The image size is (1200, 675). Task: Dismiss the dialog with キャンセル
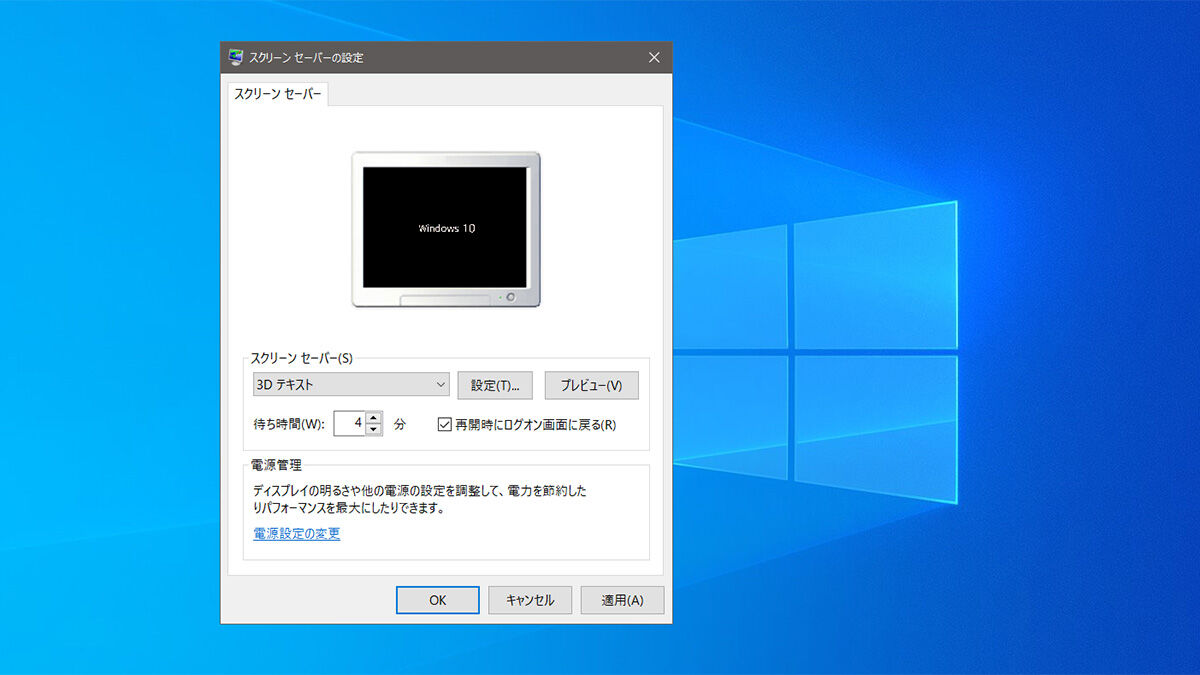[x=529, y=599]
